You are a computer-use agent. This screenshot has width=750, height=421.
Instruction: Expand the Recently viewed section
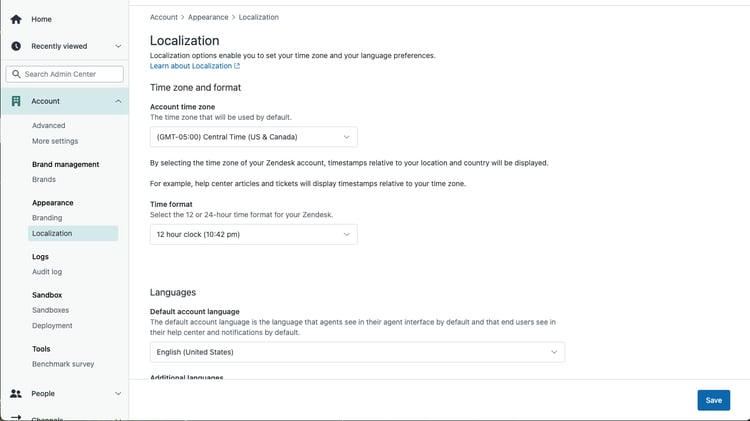(x=118, y=46)
